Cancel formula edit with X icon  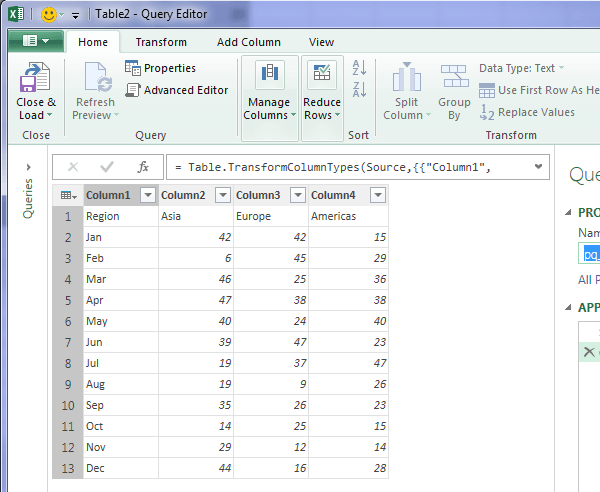pos(73,167)
